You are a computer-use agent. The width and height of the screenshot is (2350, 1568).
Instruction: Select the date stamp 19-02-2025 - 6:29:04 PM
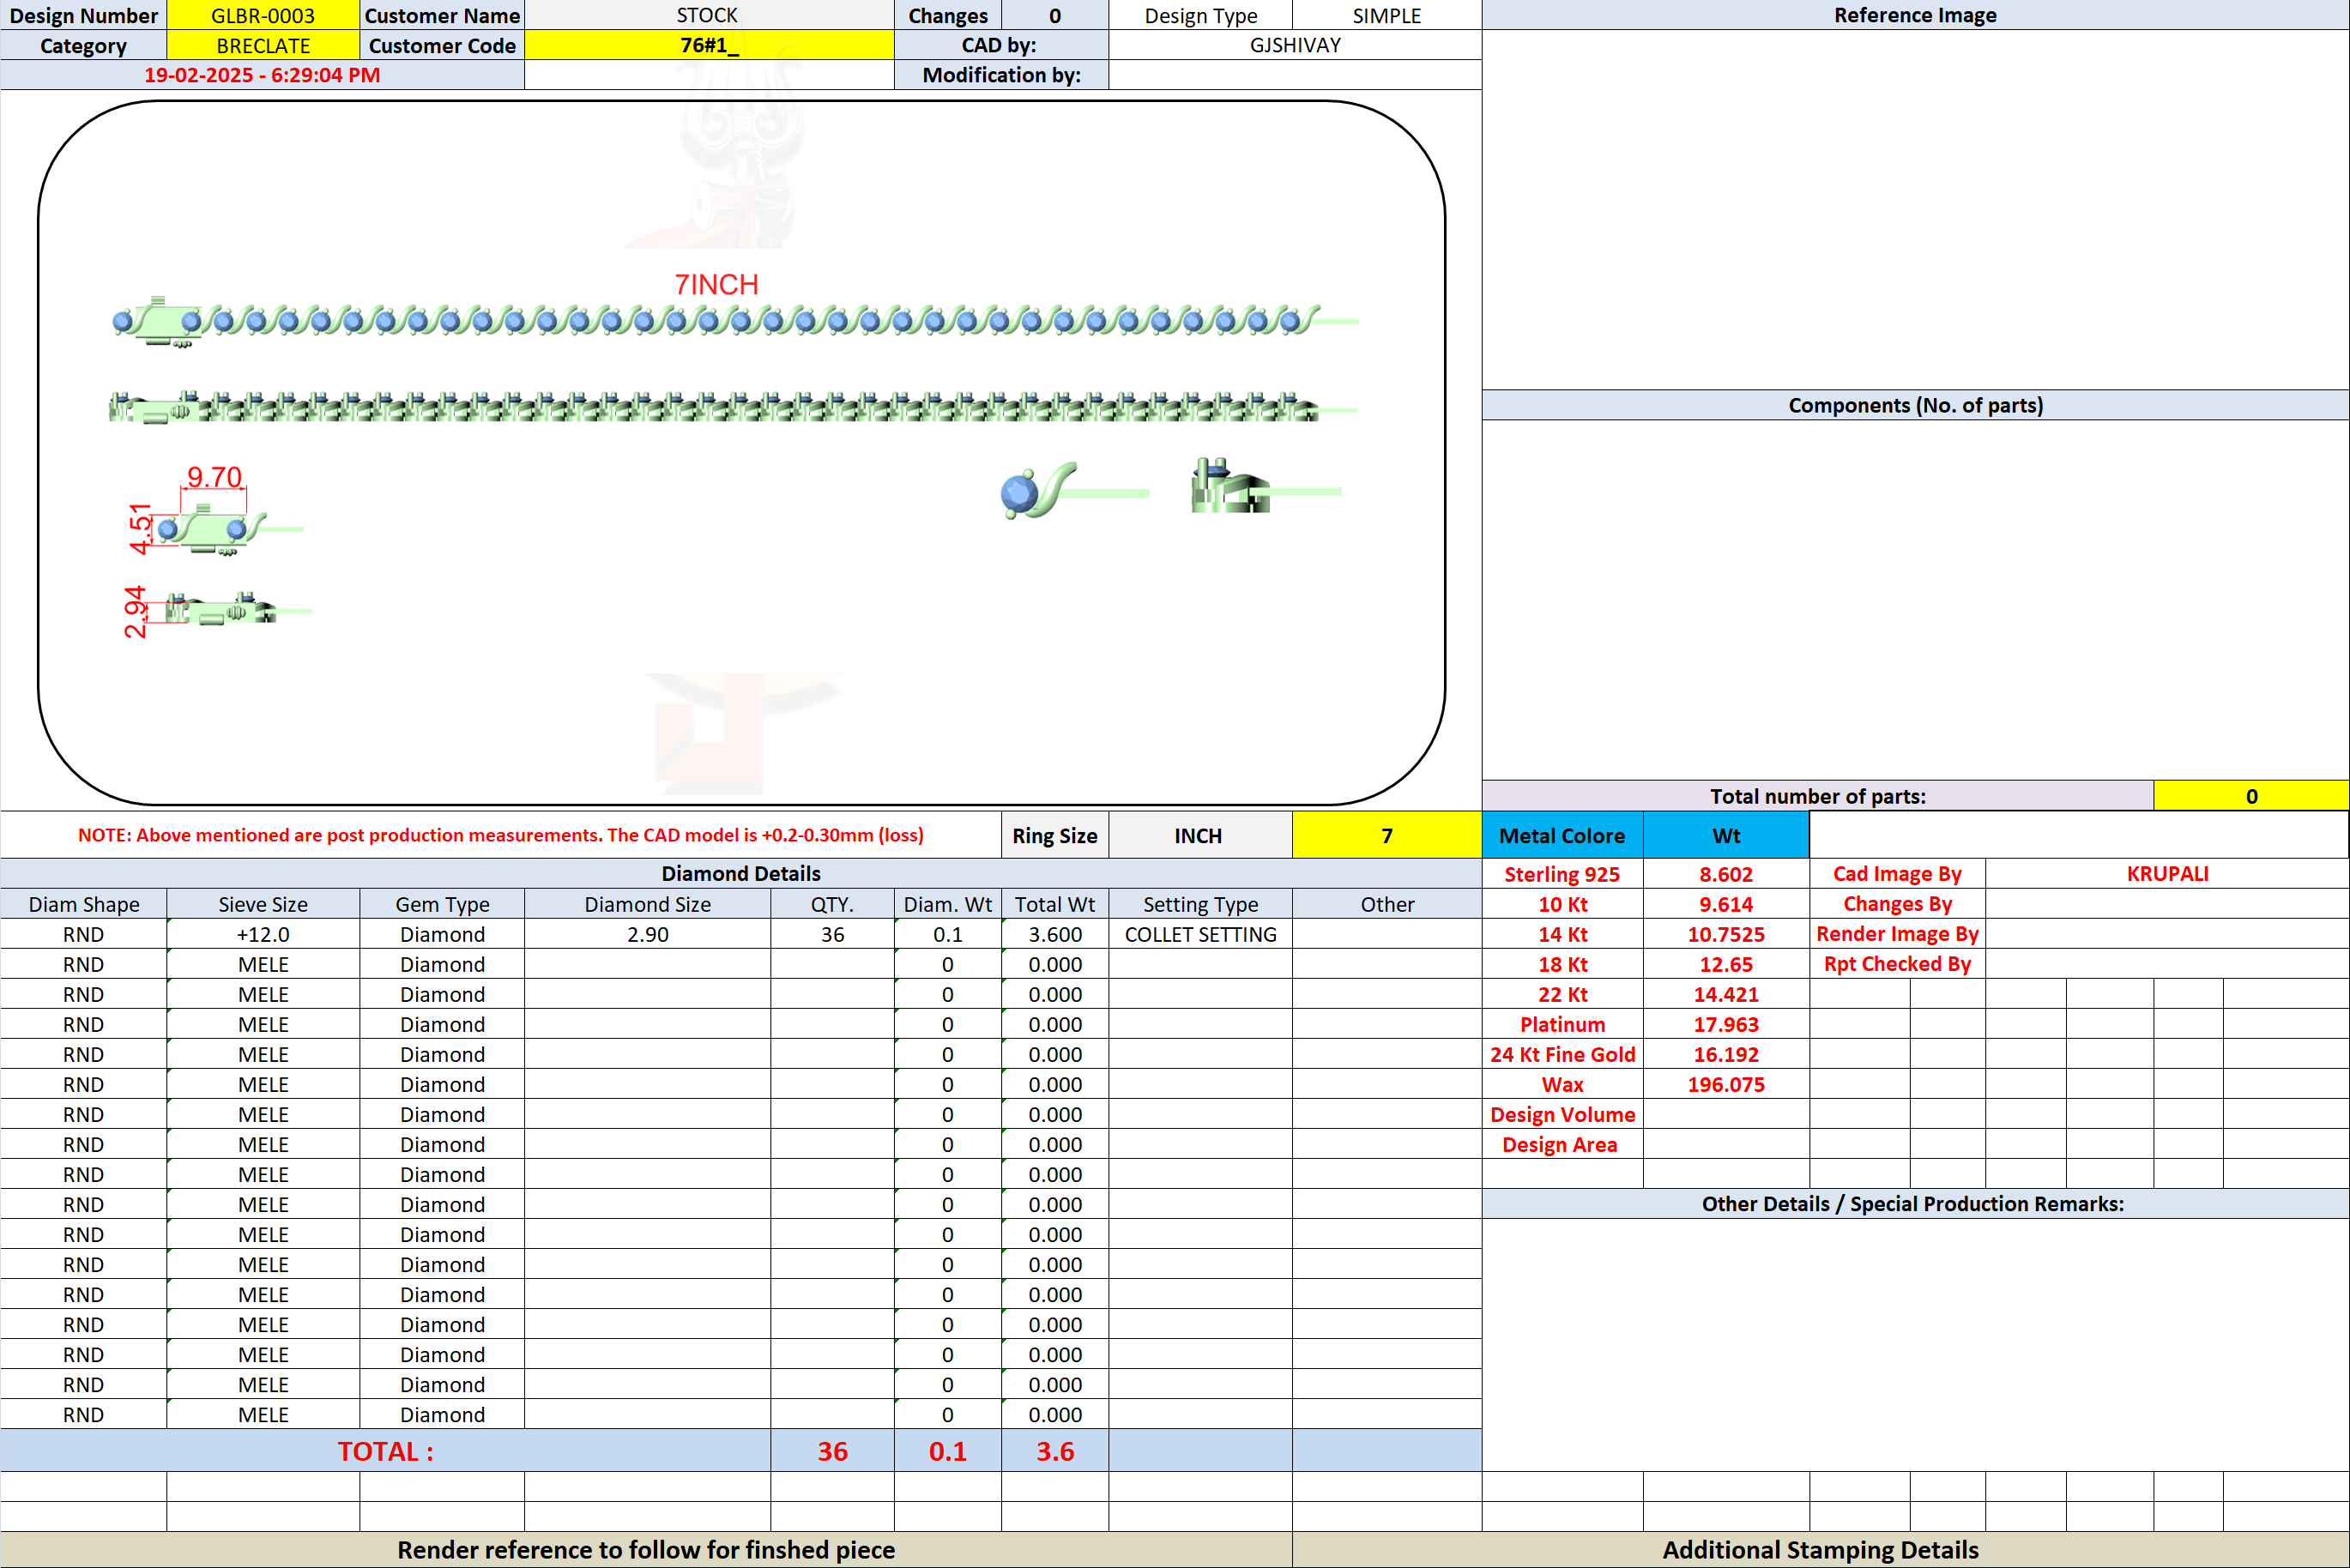262,75
